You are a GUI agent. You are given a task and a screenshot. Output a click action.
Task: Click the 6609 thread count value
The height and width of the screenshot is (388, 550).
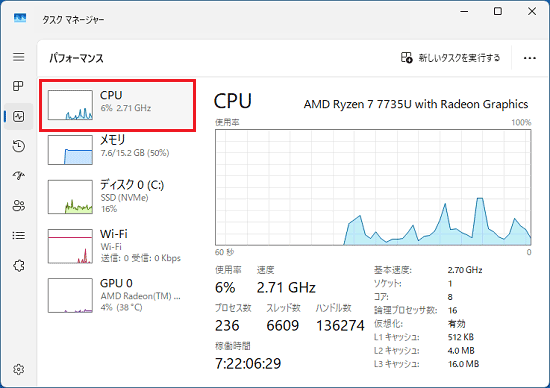pyautogui.click(x=283, y=326)
